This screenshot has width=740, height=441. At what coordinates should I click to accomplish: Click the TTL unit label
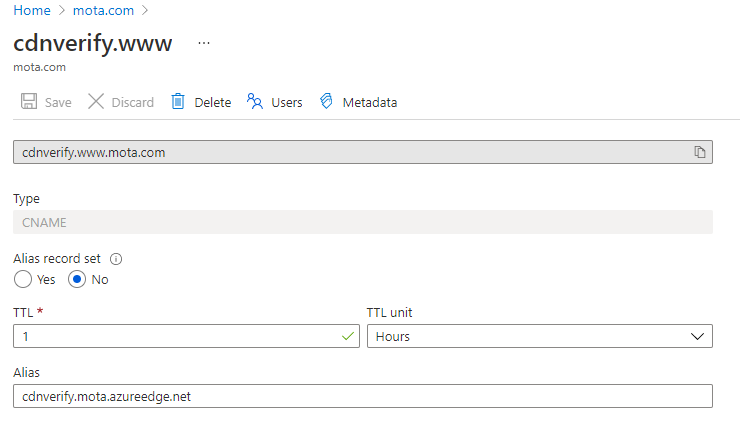coord(389,313)
